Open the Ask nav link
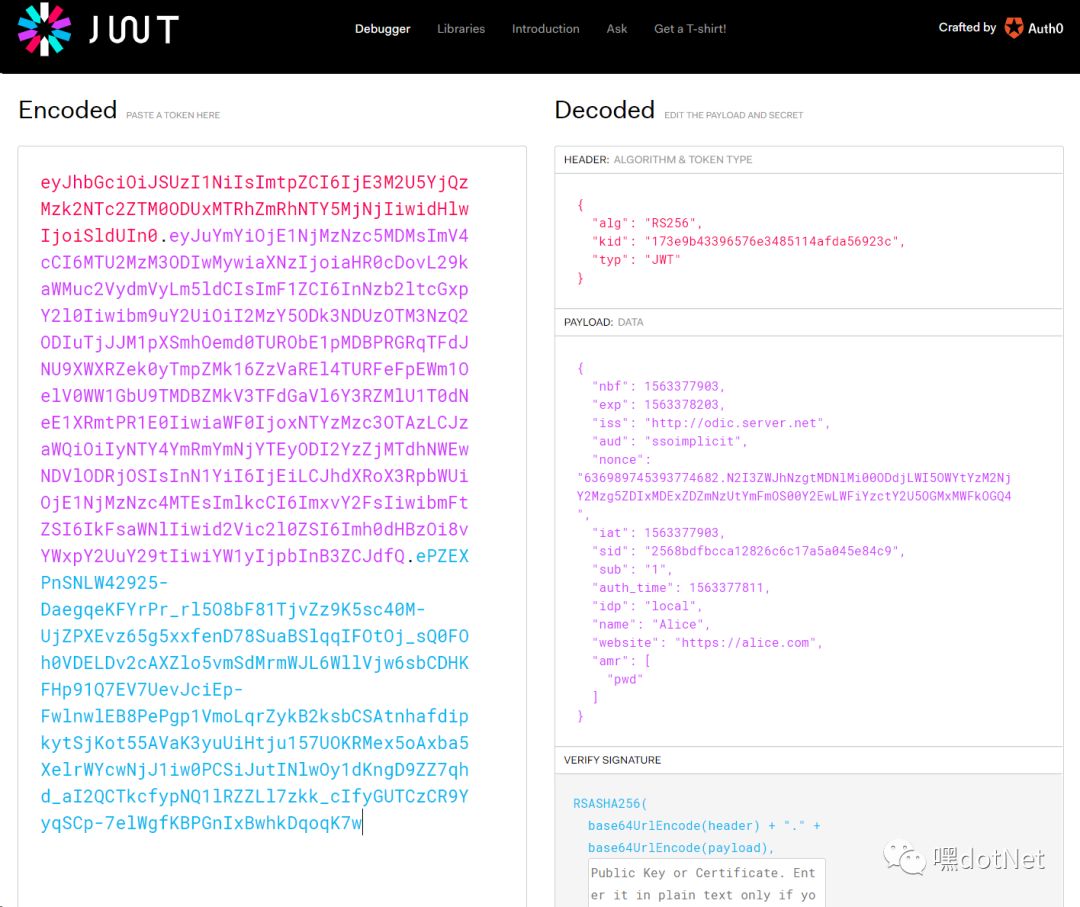Viewport: 1080px width, 907px height. (616, 29)
